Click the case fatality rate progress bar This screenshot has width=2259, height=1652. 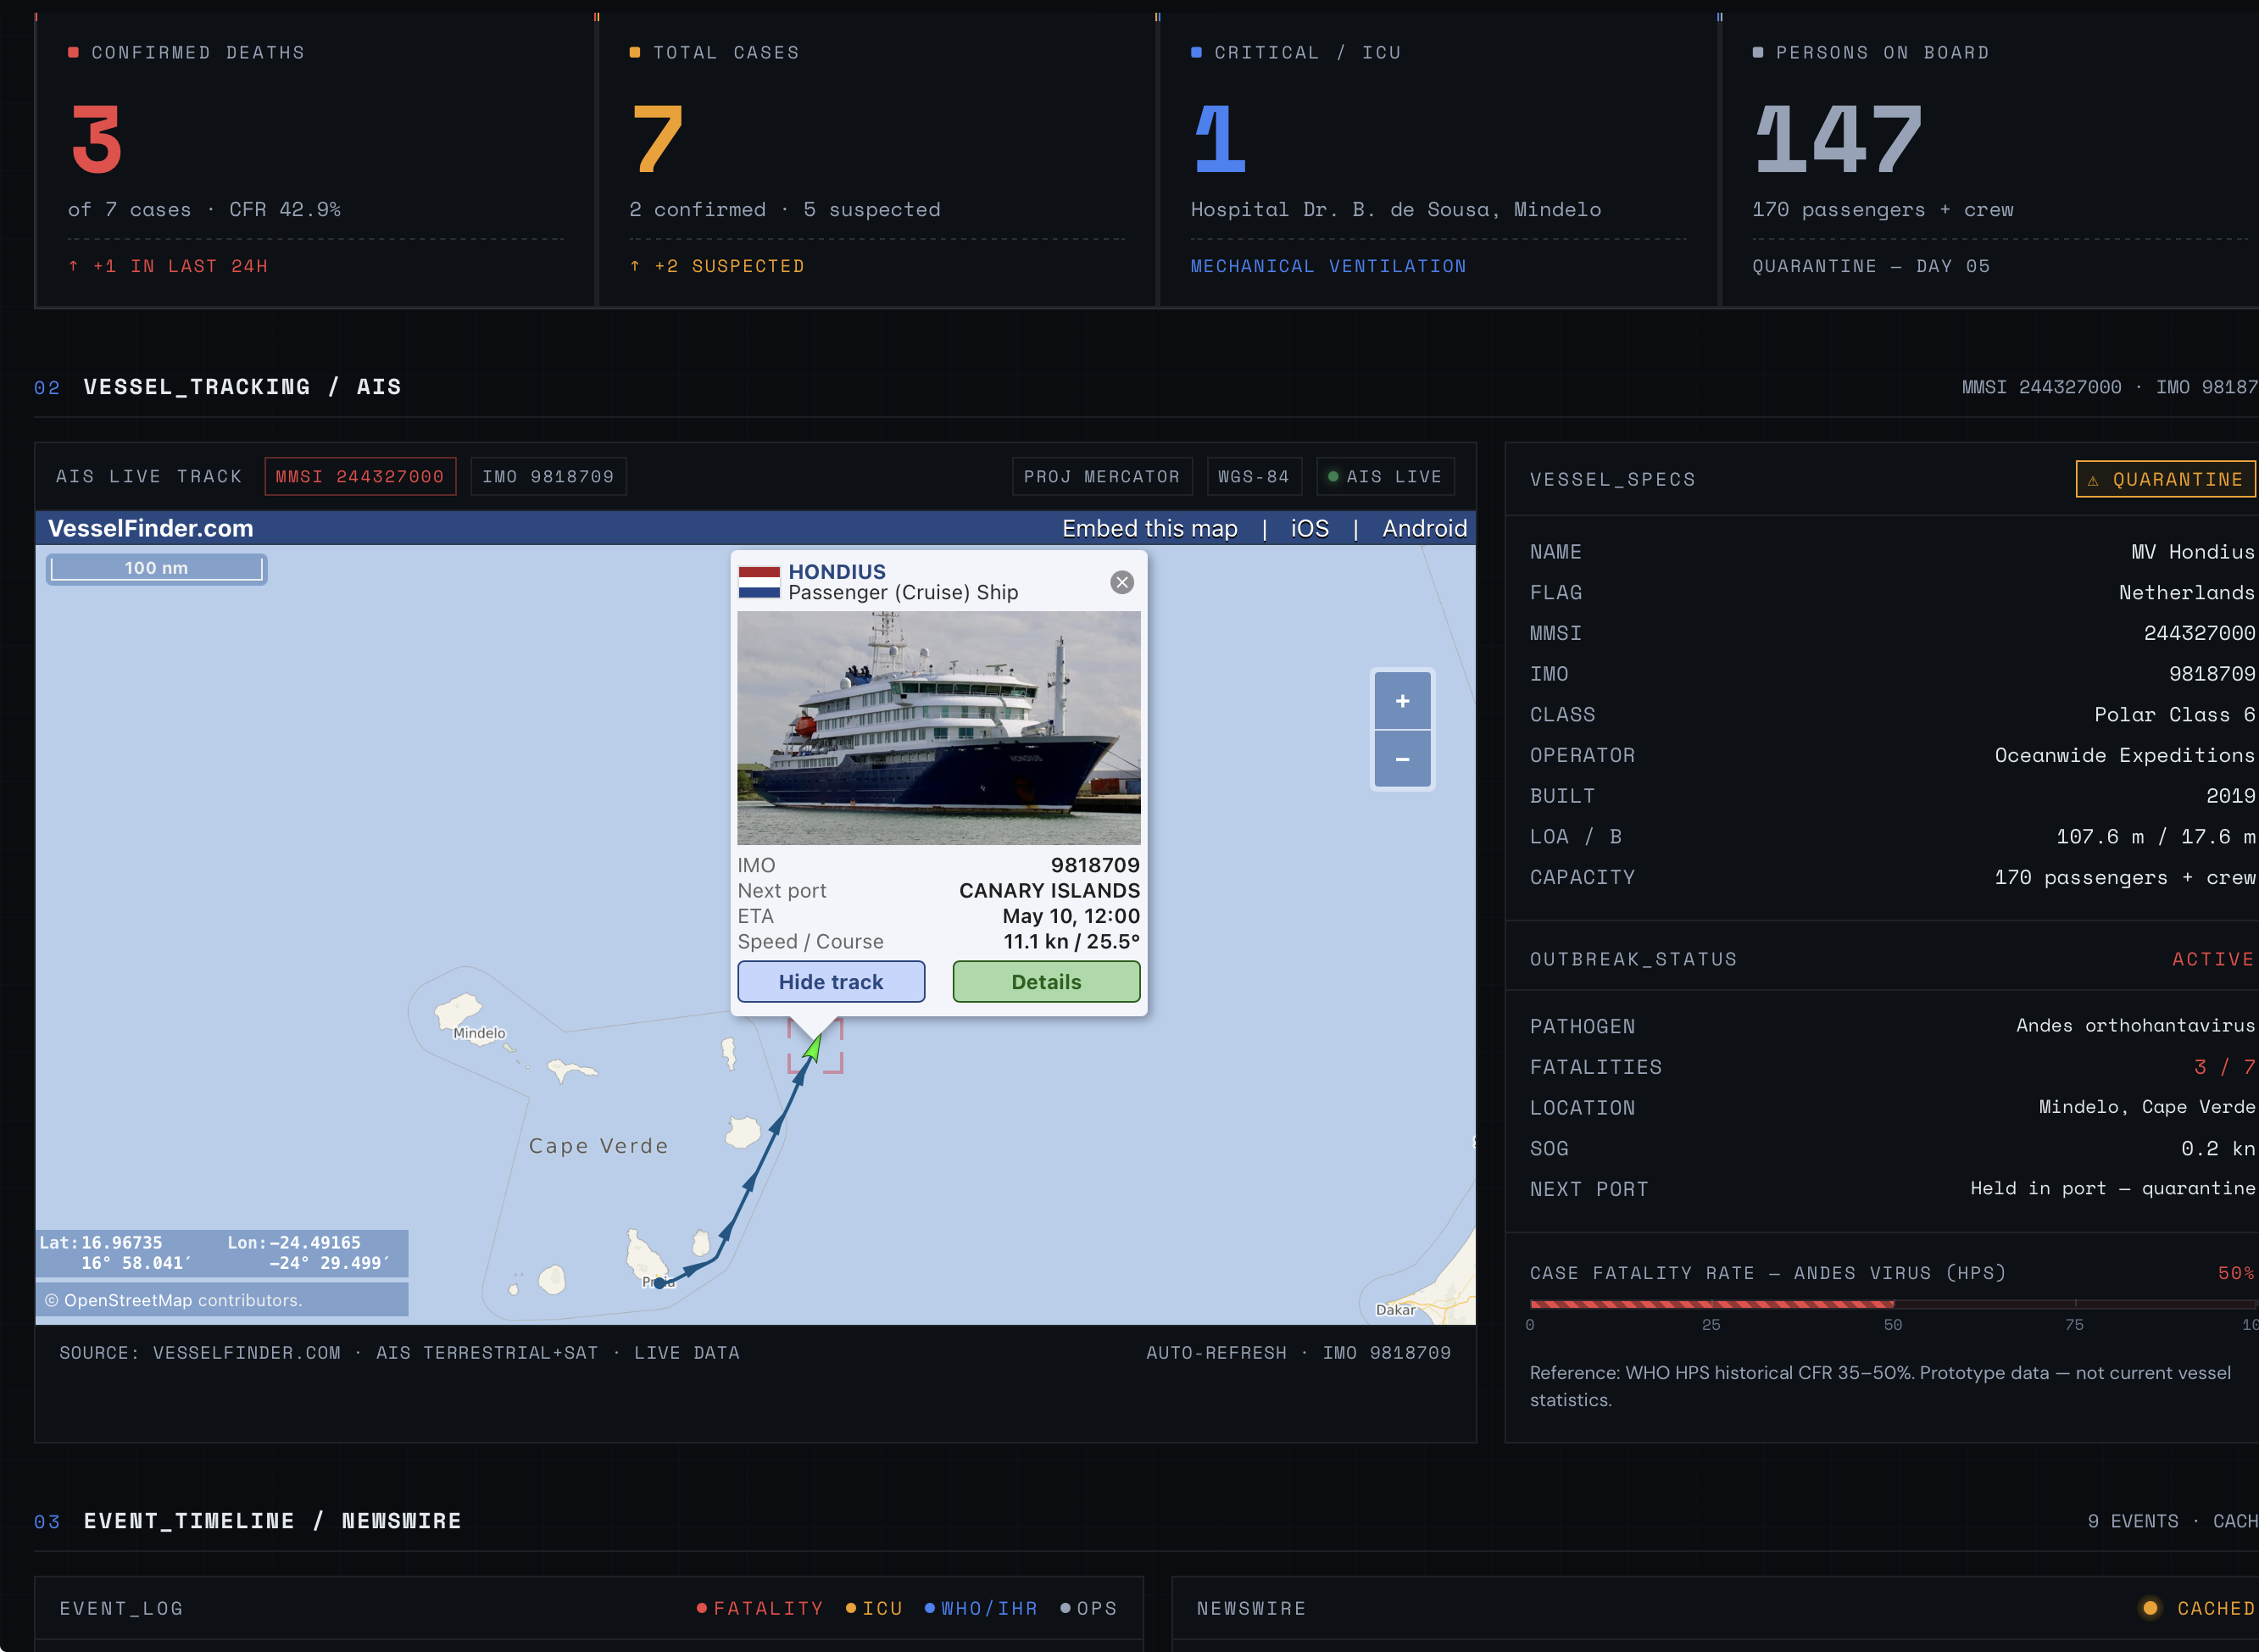click(x=1894, y=1304)
